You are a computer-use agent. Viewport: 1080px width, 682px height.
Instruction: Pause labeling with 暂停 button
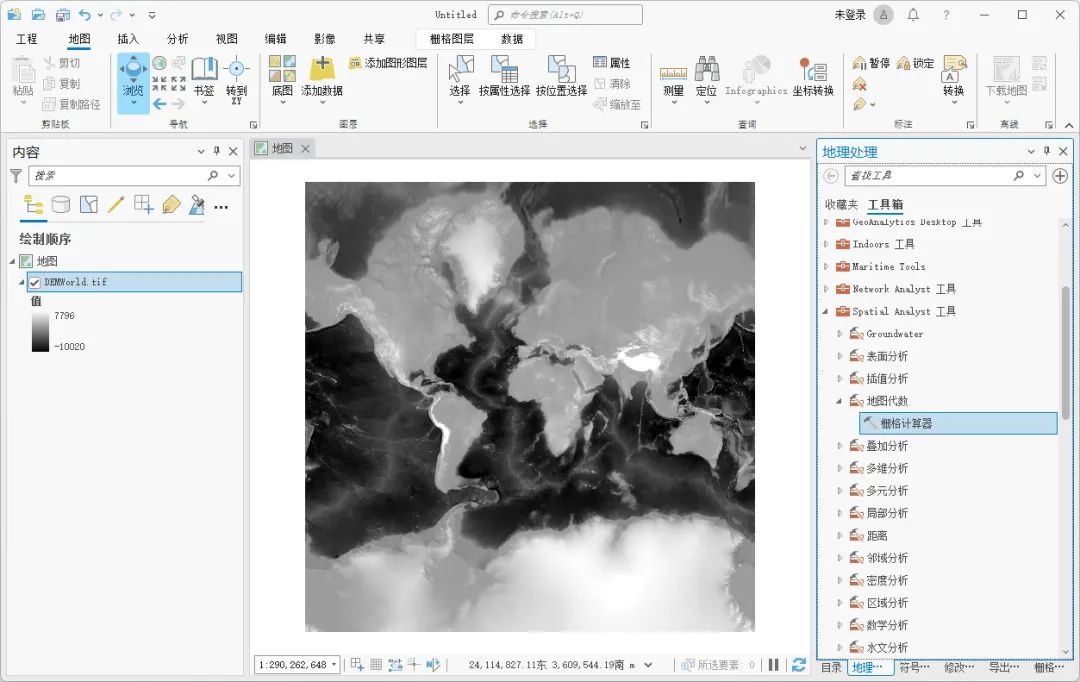point(871,63)
